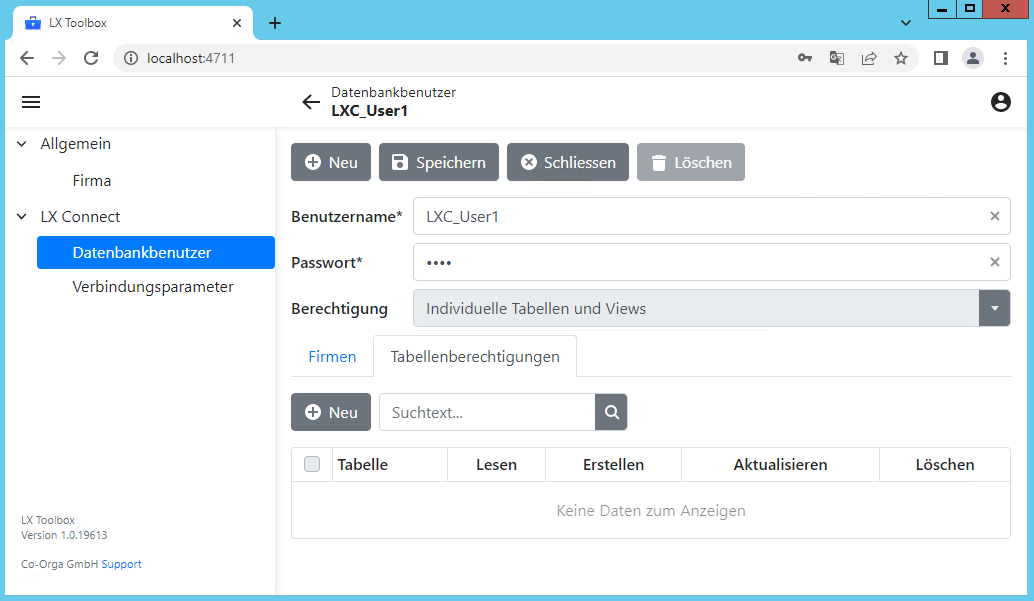This screenshot has height=601, width=1034.
Task: Select the Tabellenberechtigungen tab
Action: [x=475, y=356]
